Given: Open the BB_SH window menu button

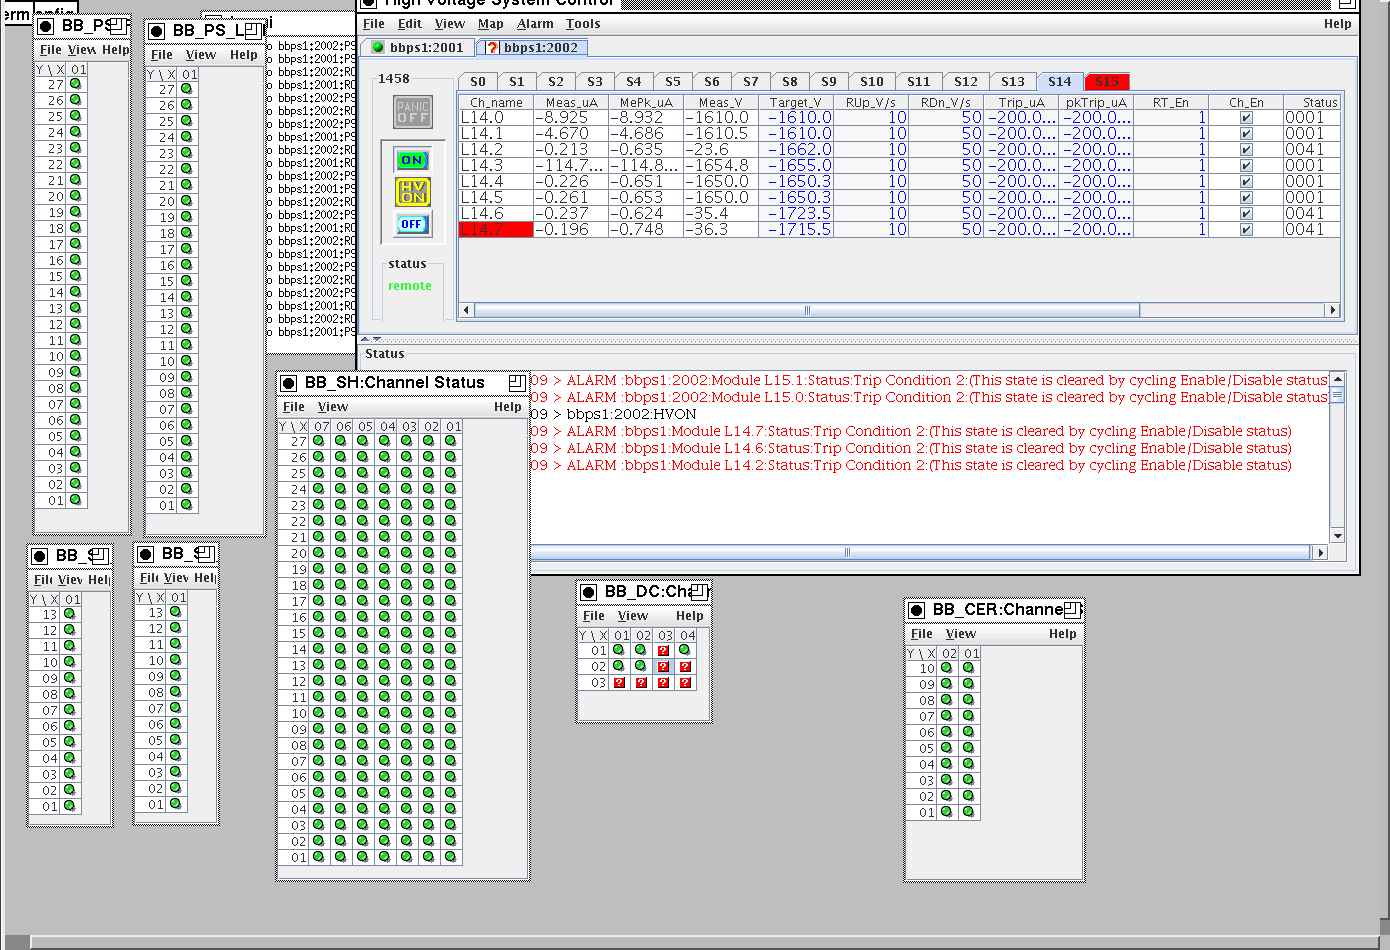Looking at the screenshot, I should point(289,383).
